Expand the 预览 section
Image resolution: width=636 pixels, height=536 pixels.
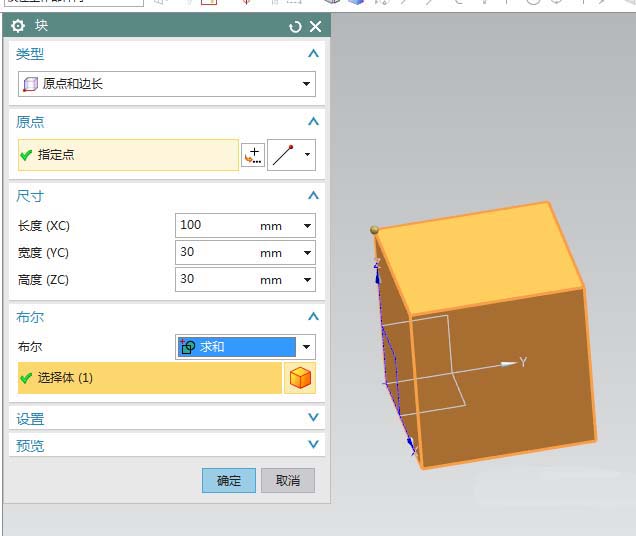(x=313, y=445)
